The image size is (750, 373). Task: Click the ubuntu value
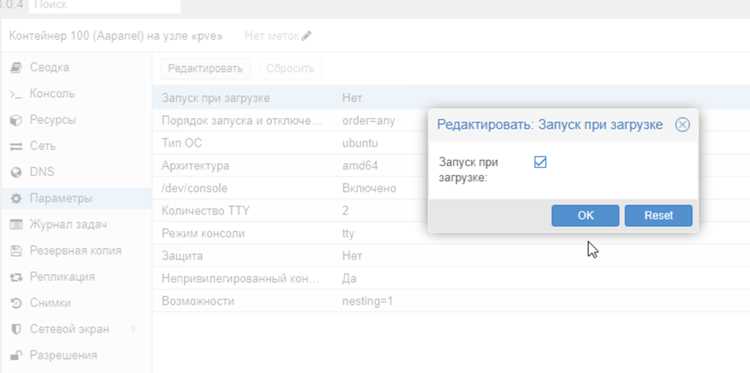tap(360, 143)
